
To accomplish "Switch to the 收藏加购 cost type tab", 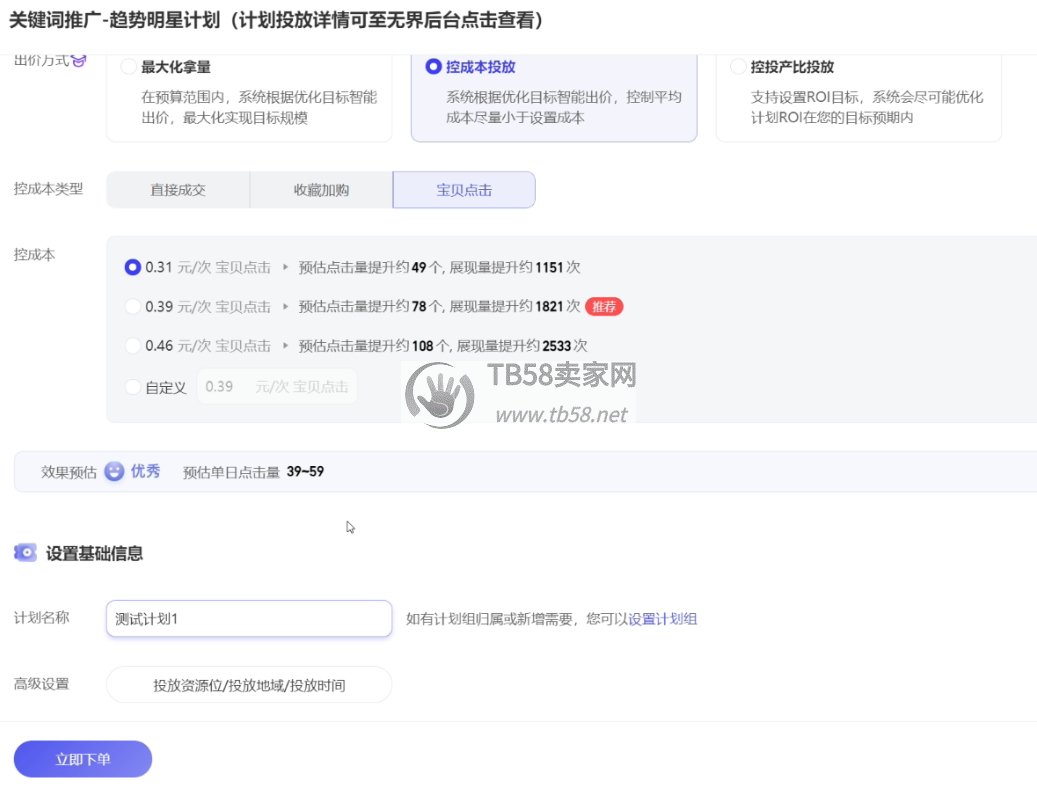I will point(321,190).
